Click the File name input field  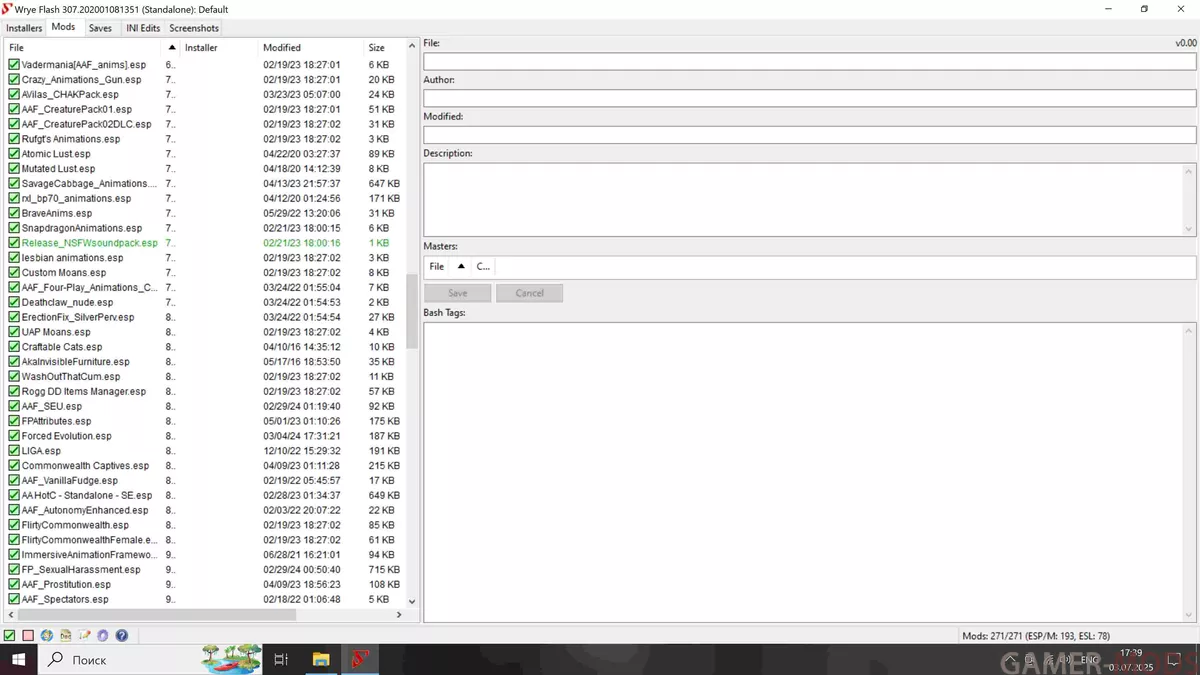point(809,61)
